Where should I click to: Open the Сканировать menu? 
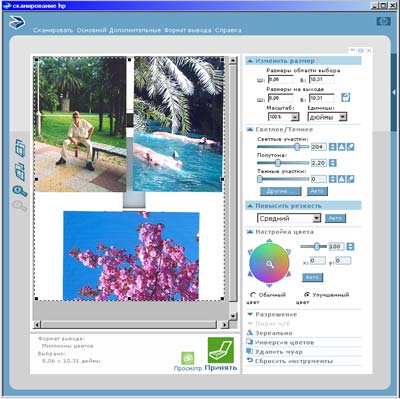(53, 30)
